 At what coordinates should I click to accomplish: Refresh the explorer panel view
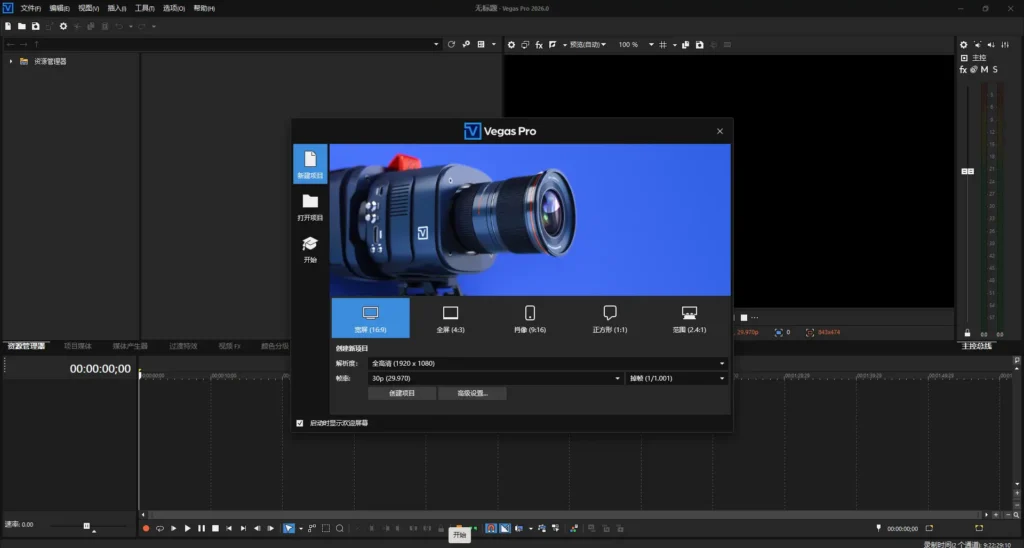[451, 44]
